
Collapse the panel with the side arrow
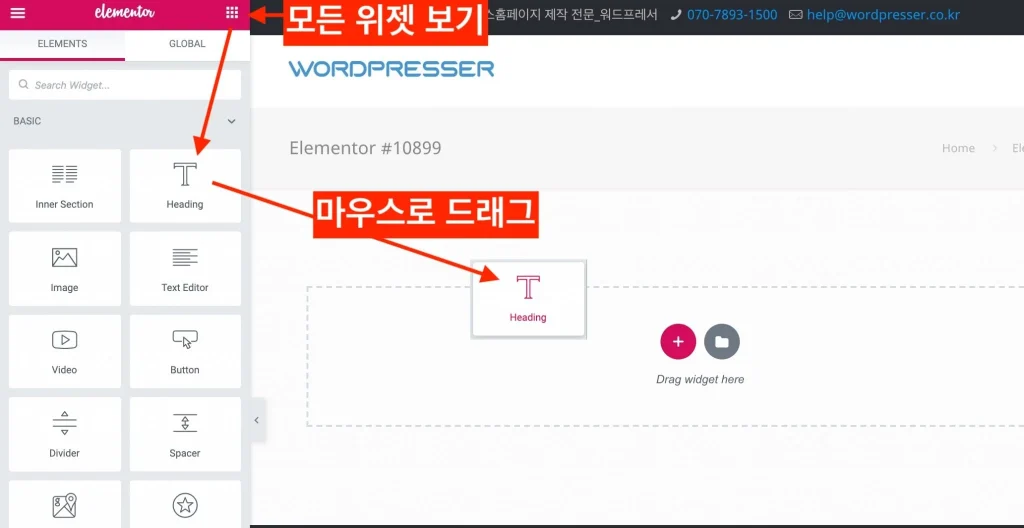tap(257, 420)
